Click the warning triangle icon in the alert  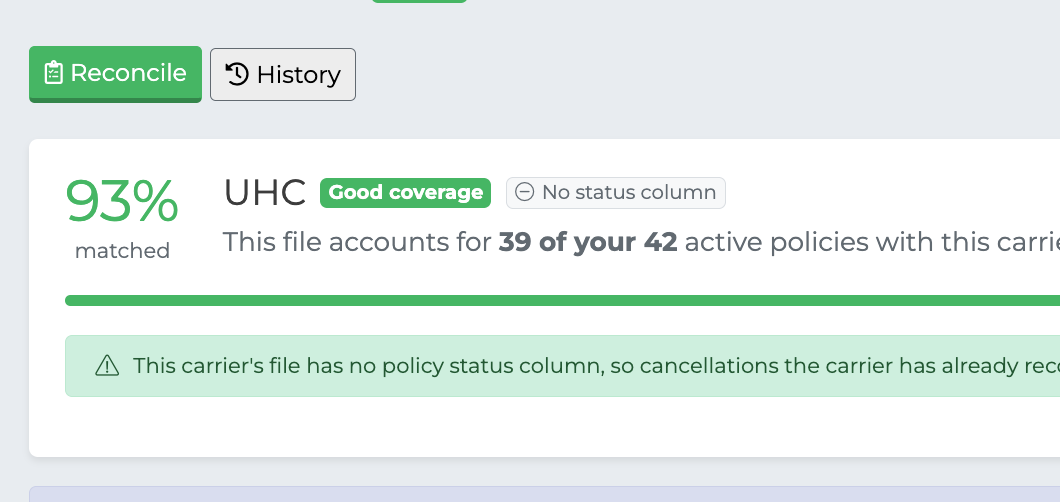coord(107,366)
